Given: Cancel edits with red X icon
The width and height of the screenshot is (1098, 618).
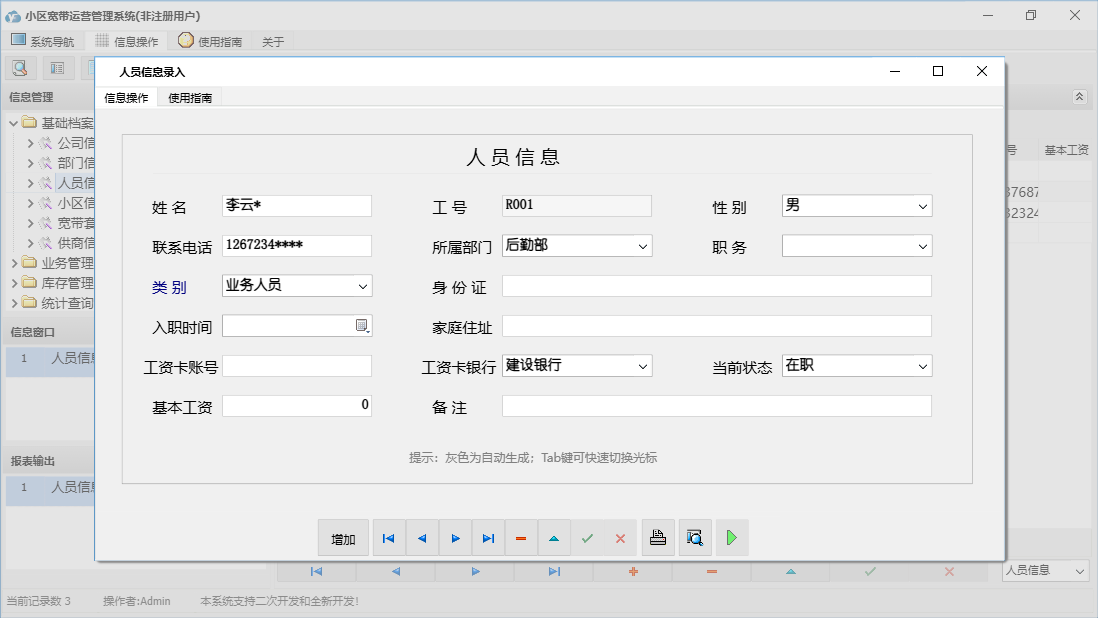Looking at the screenshot, I should pyautogui.click(x=620, y=538).
